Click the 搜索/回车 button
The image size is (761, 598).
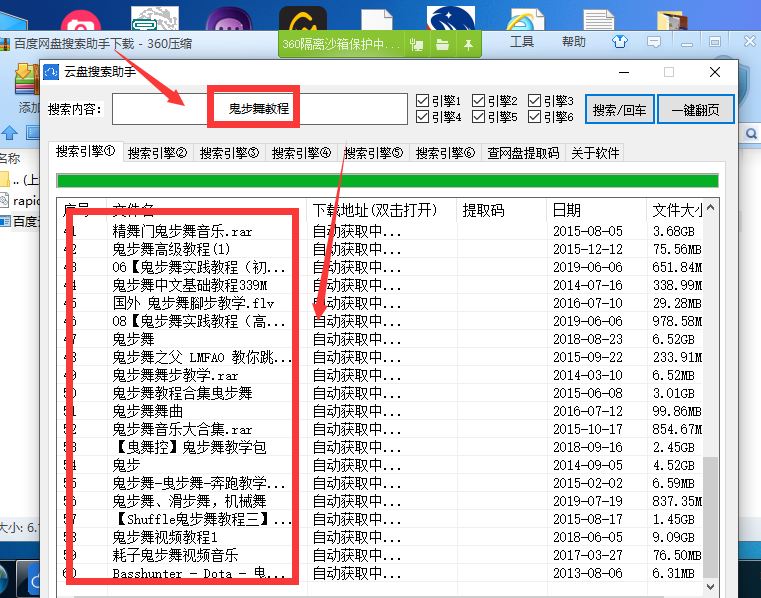pos(619,109)
